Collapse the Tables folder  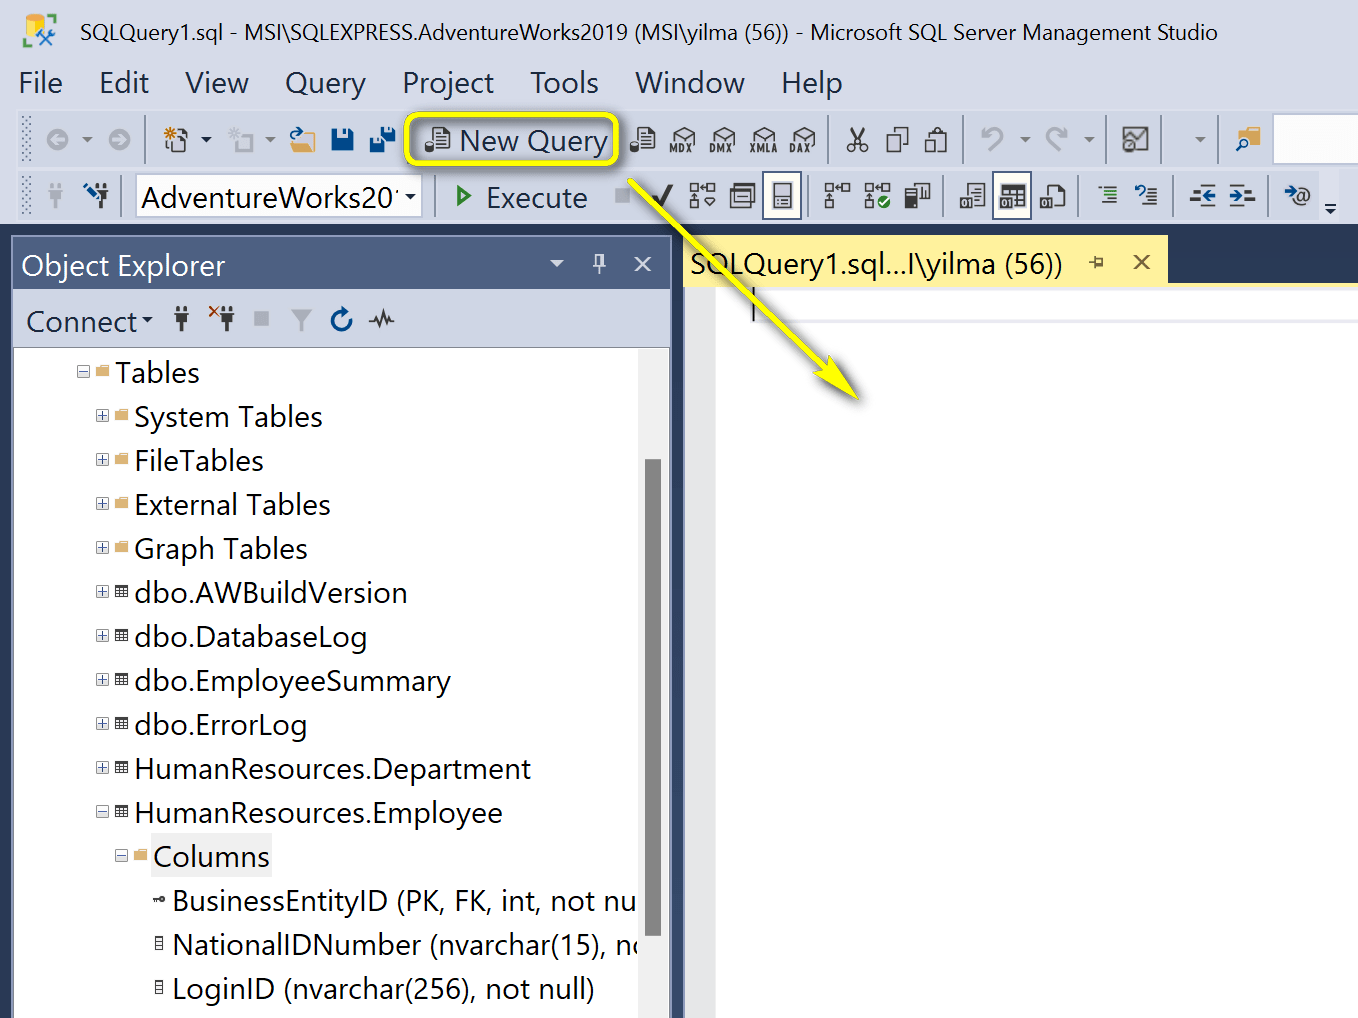83,371
